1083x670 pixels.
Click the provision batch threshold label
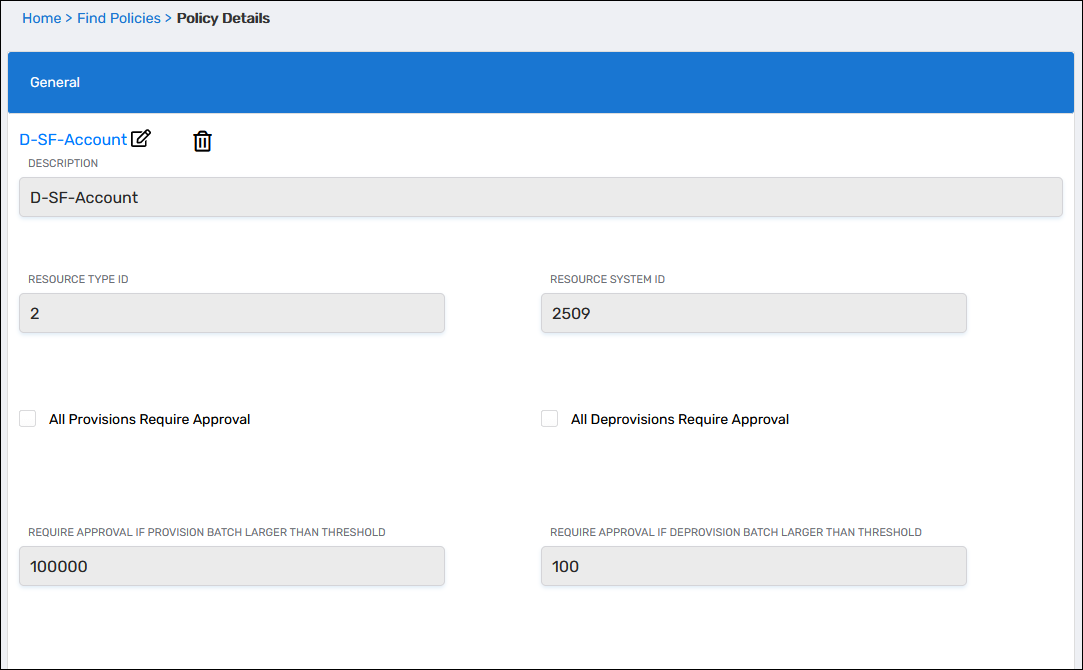click(x=206, y=532)
